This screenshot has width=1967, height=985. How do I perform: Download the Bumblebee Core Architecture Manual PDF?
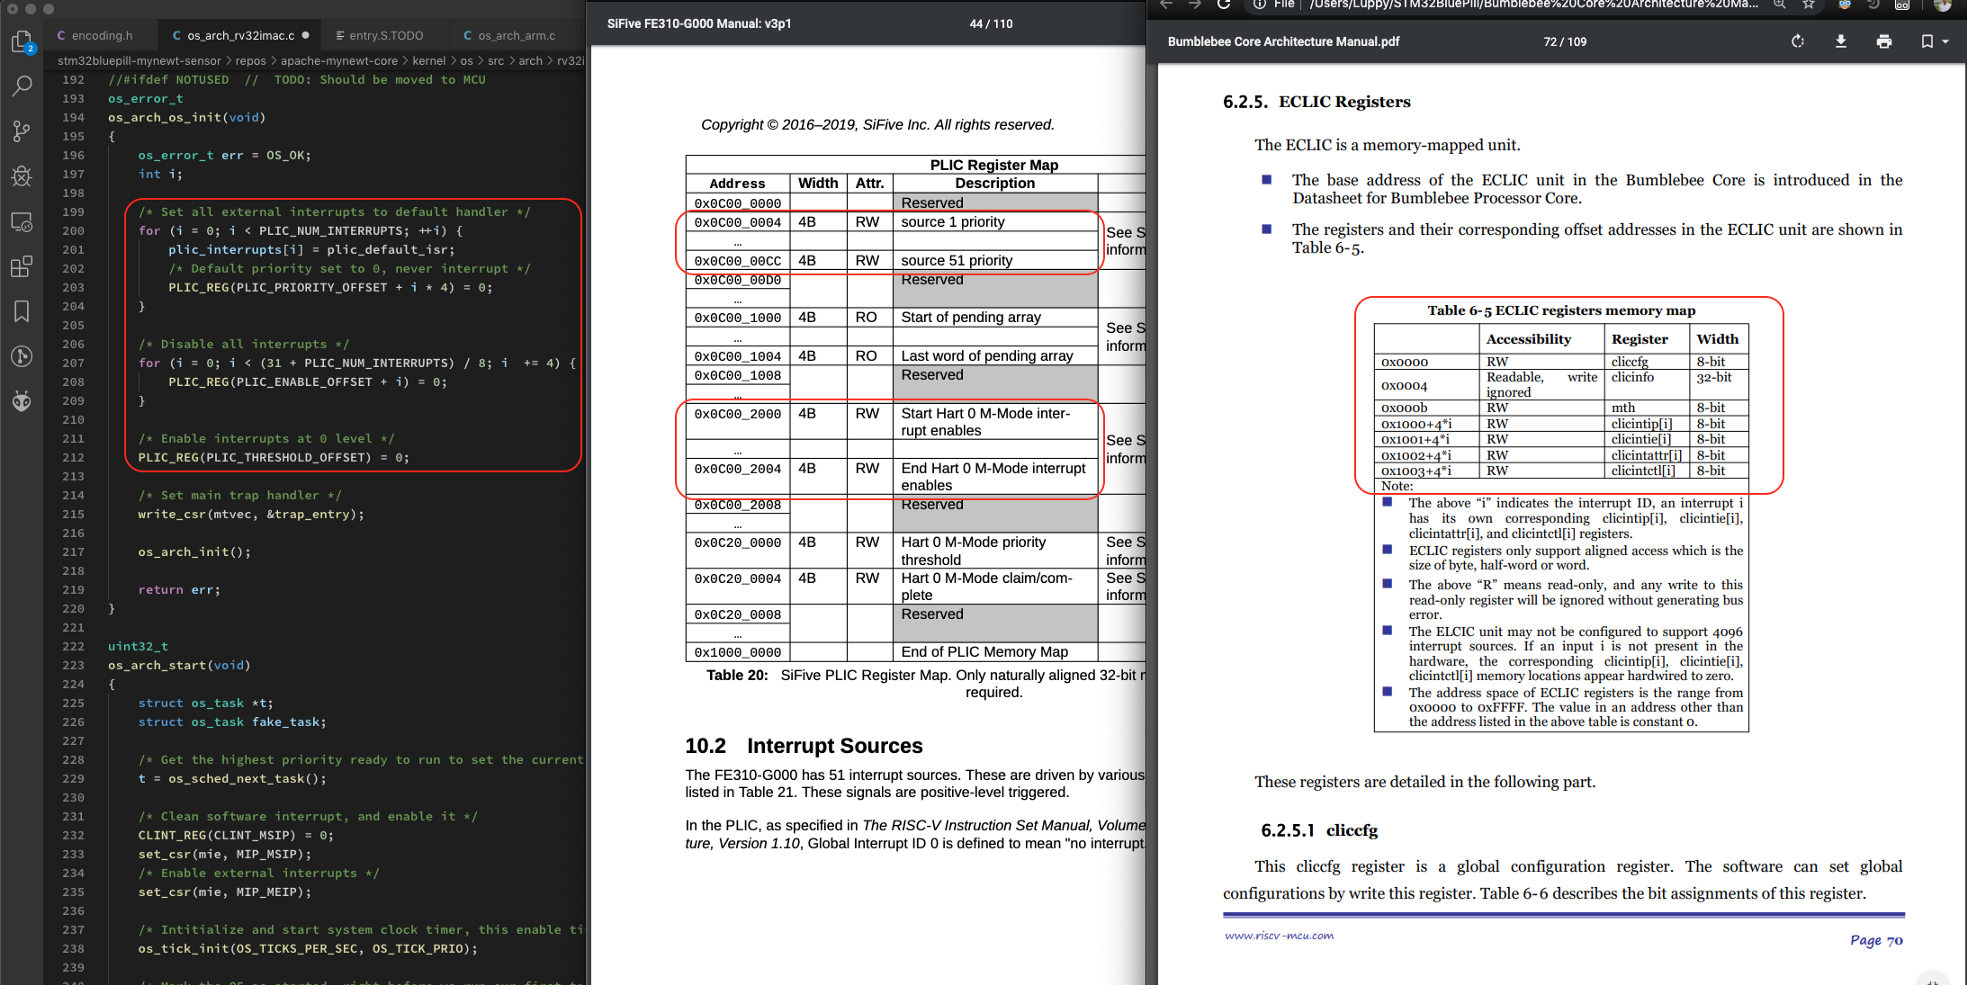point(1840,42)
